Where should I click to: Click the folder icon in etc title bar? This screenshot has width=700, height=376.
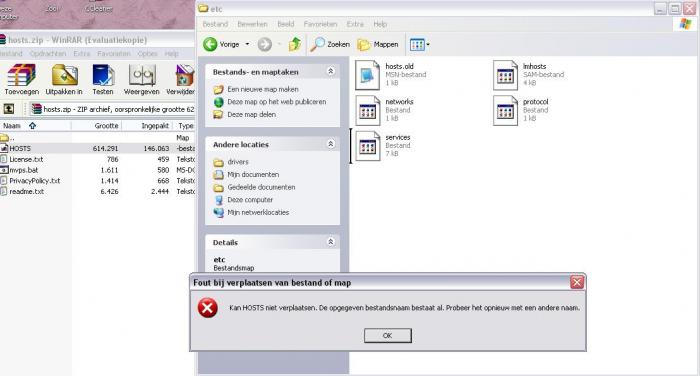pos(203,8)
